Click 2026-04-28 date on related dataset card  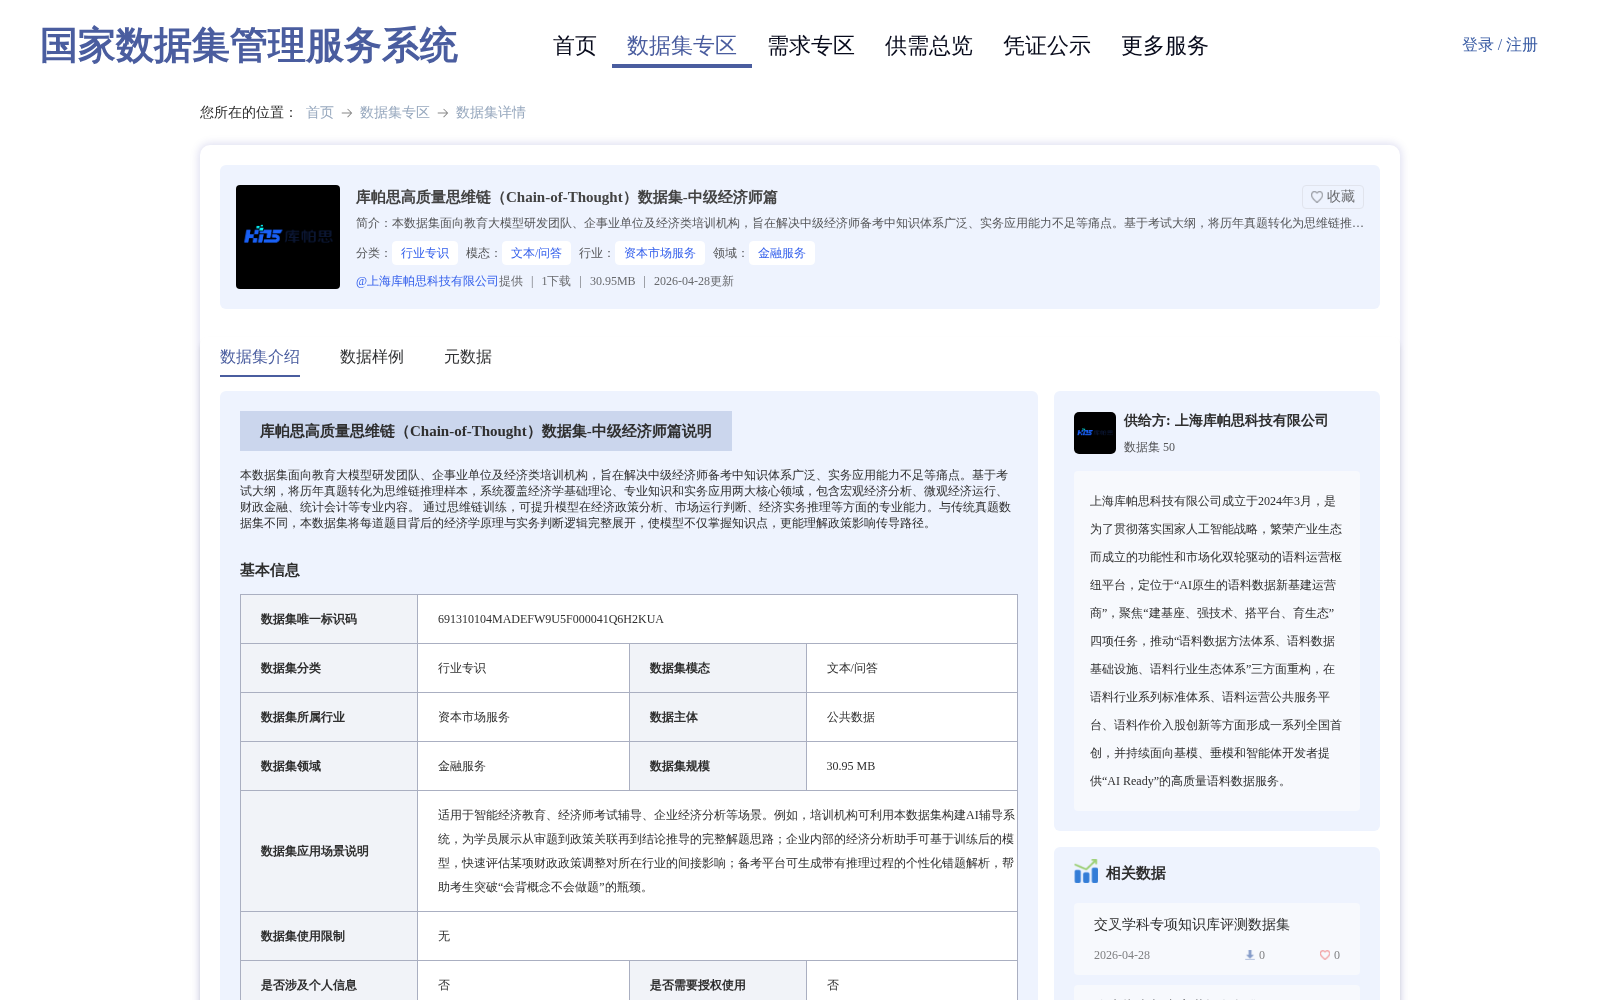pyautogui.click(x=1122, y=955)
